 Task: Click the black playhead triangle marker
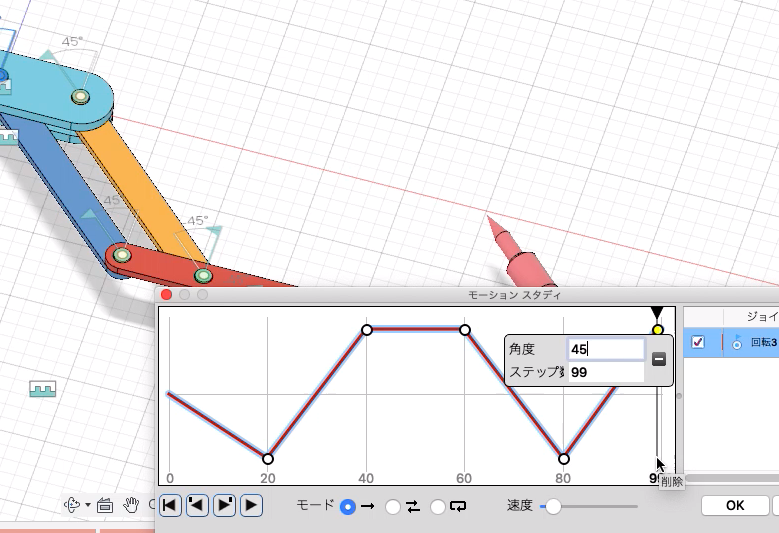click(657, 313)
